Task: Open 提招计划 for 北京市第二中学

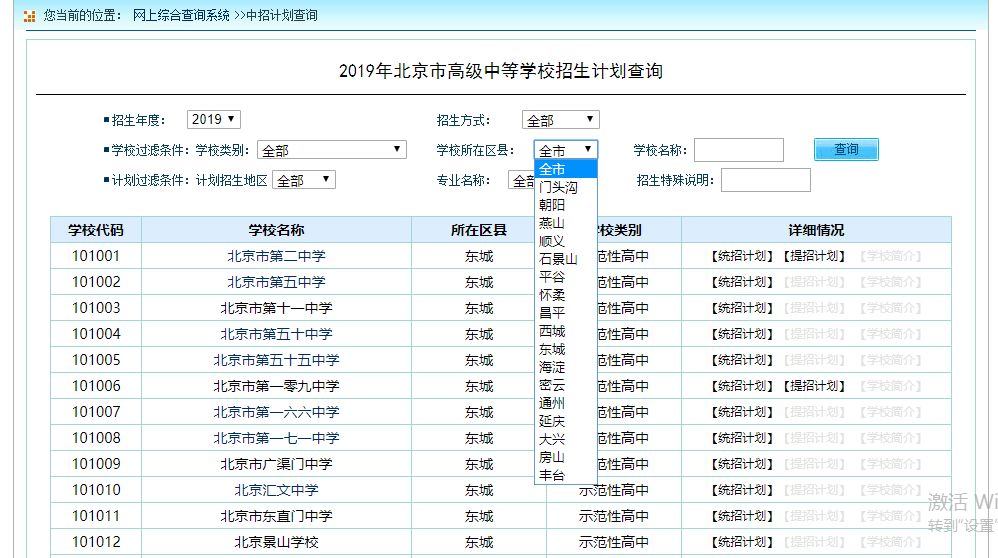Action: point(814,256)
